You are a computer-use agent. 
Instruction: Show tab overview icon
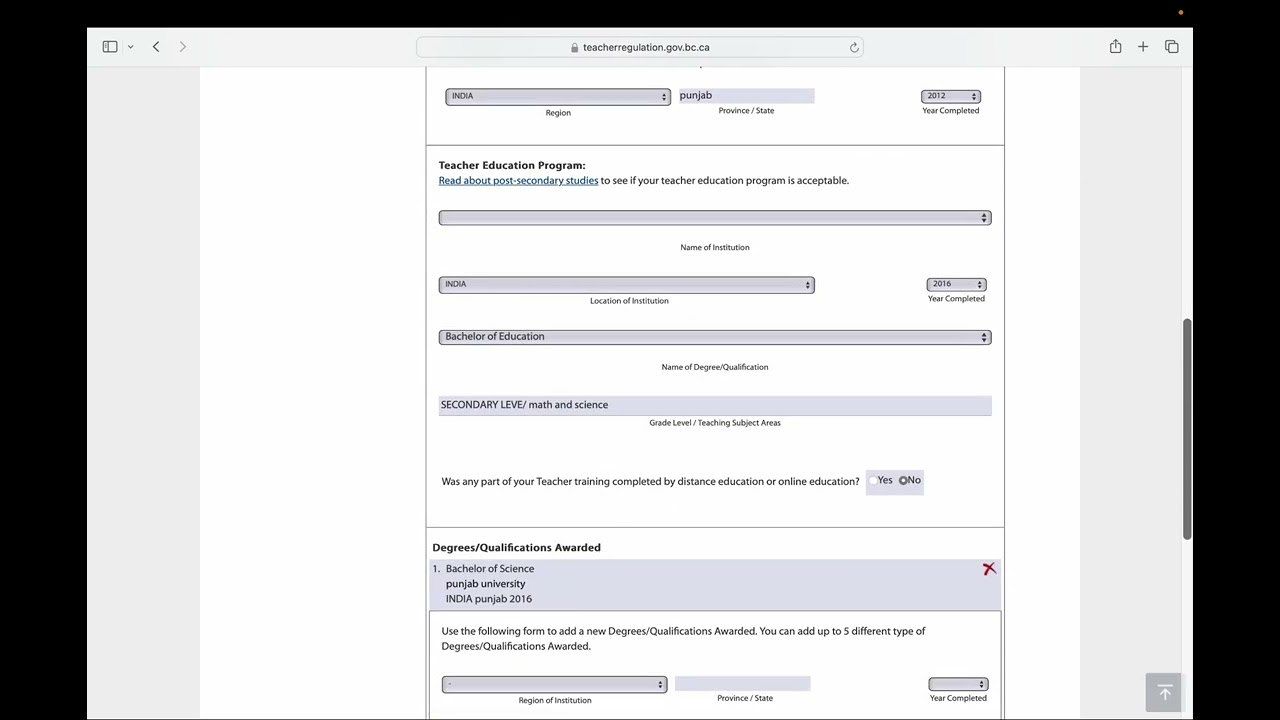[1172, 47]
